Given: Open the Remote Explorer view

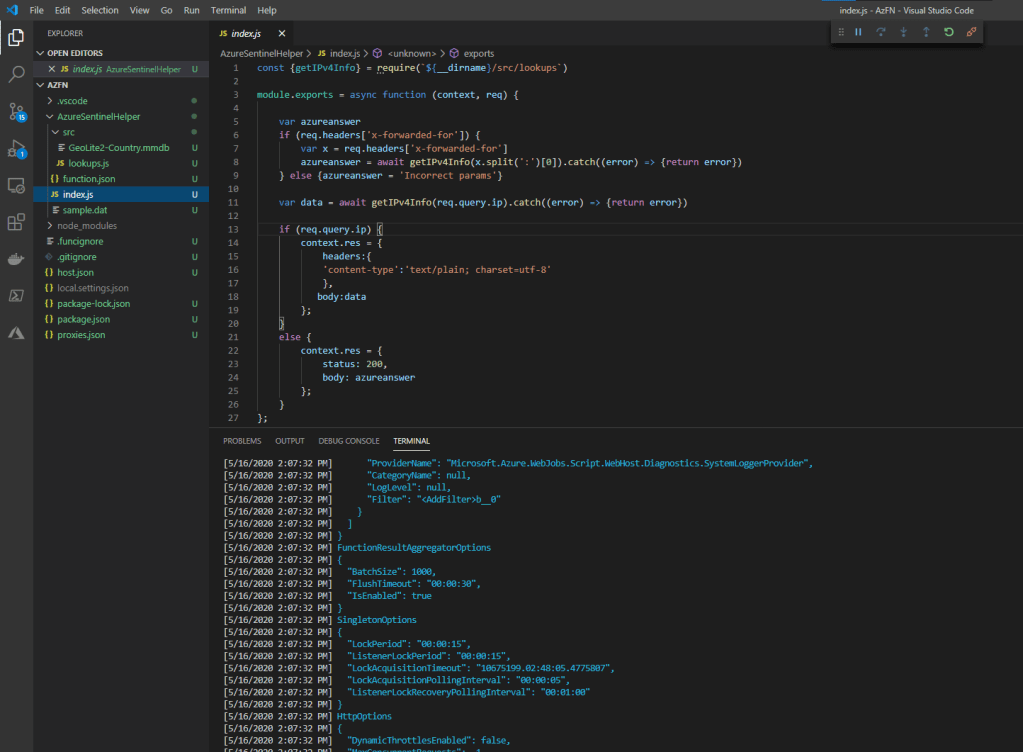Looking at the screenshot, I should click(16, 185).
